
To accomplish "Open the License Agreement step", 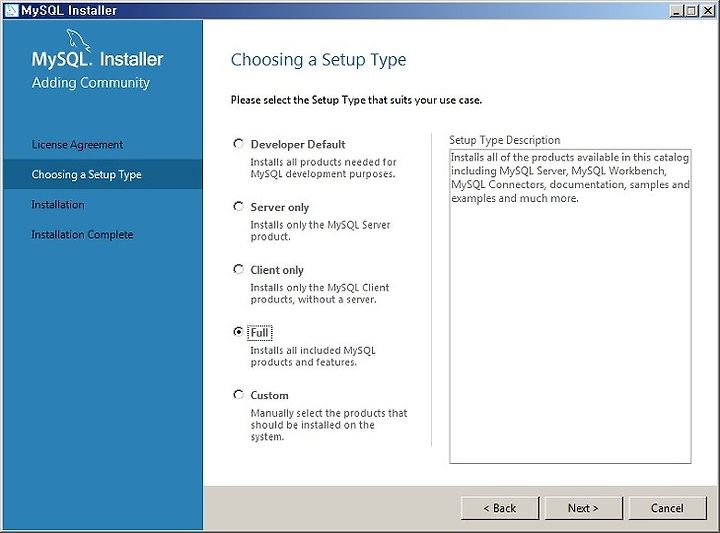I will pos(77,145).
